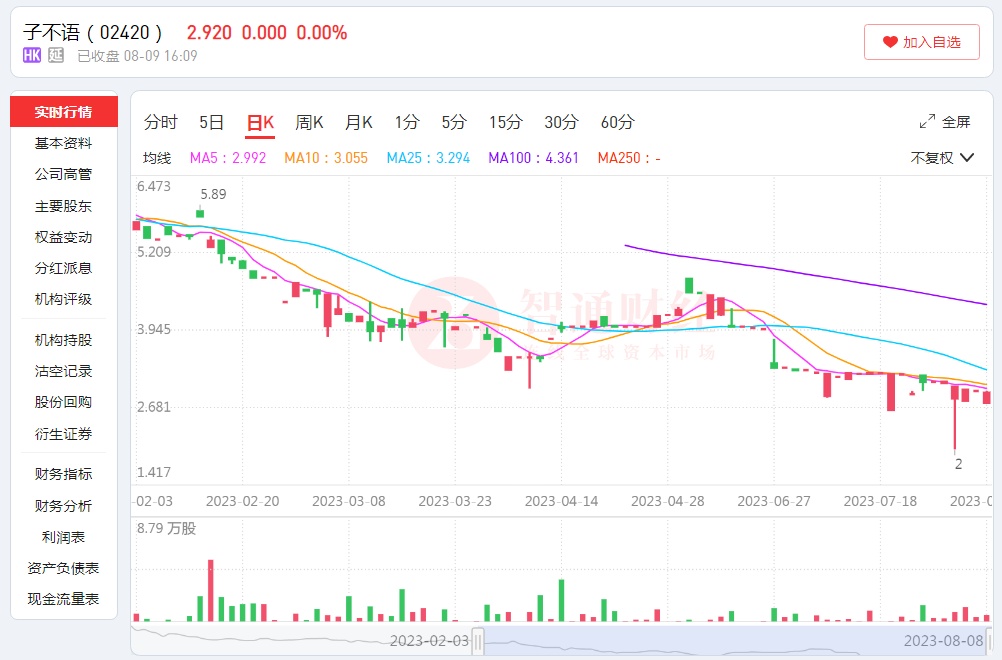Open the 不复权 adjustment dropdown
This screenshot has width=1002, height=660.
click(x=942, y=158)
